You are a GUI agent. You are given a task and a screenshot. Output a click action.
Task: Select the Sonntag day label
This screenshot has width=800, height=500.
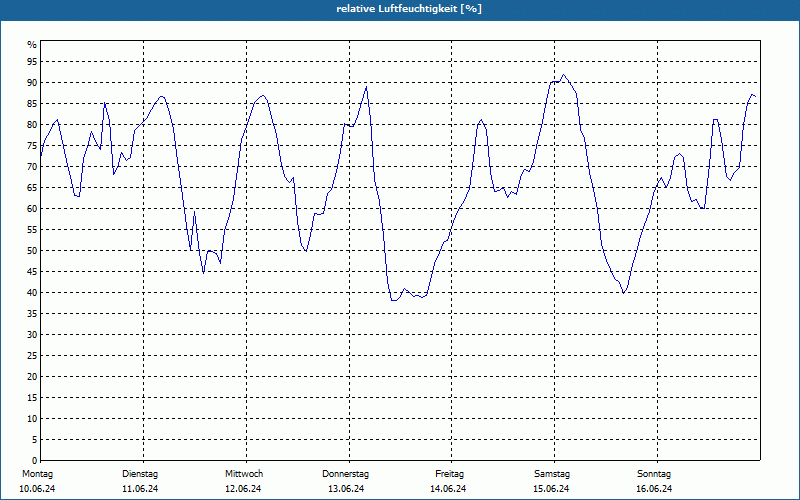click(x=654, y=474)
